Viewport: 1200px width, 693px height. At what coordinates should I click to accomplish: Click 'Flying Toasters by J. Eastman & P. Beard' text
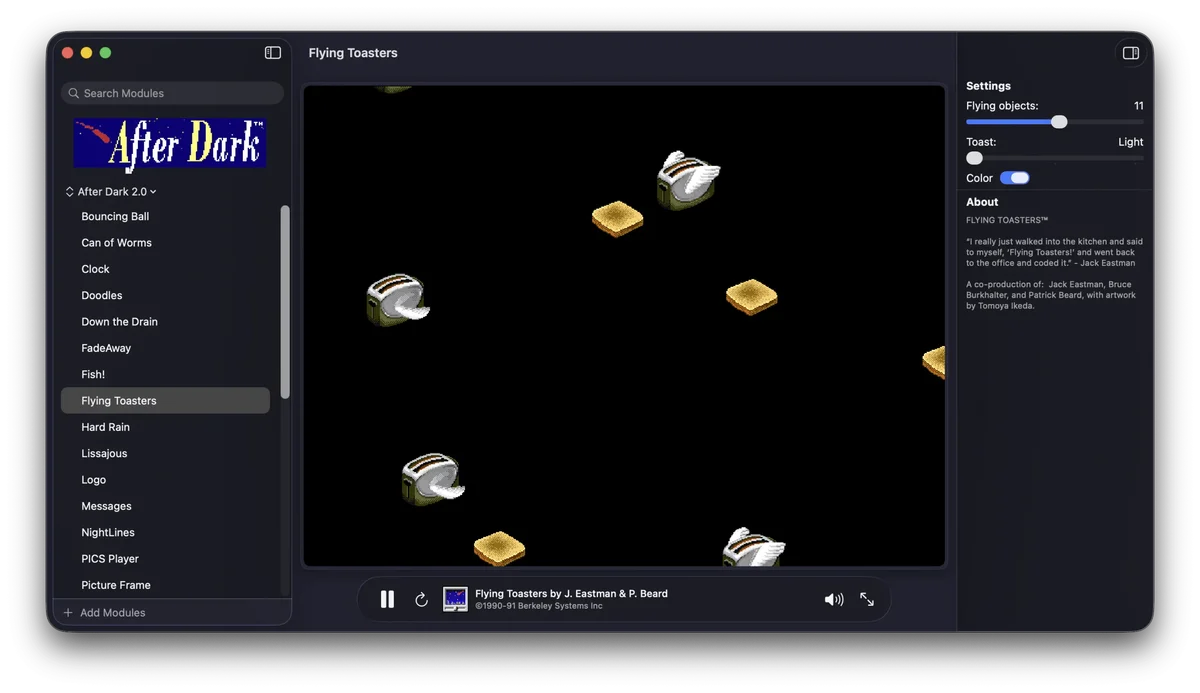(x=571, y=593)
